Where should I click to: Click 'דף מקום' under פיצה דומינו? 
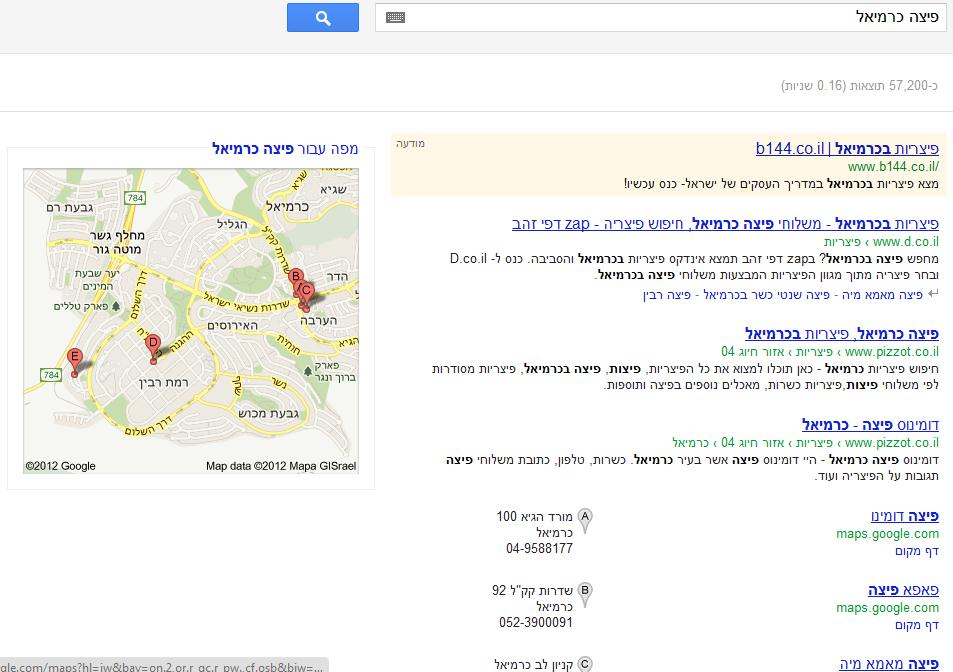[917, 551]
